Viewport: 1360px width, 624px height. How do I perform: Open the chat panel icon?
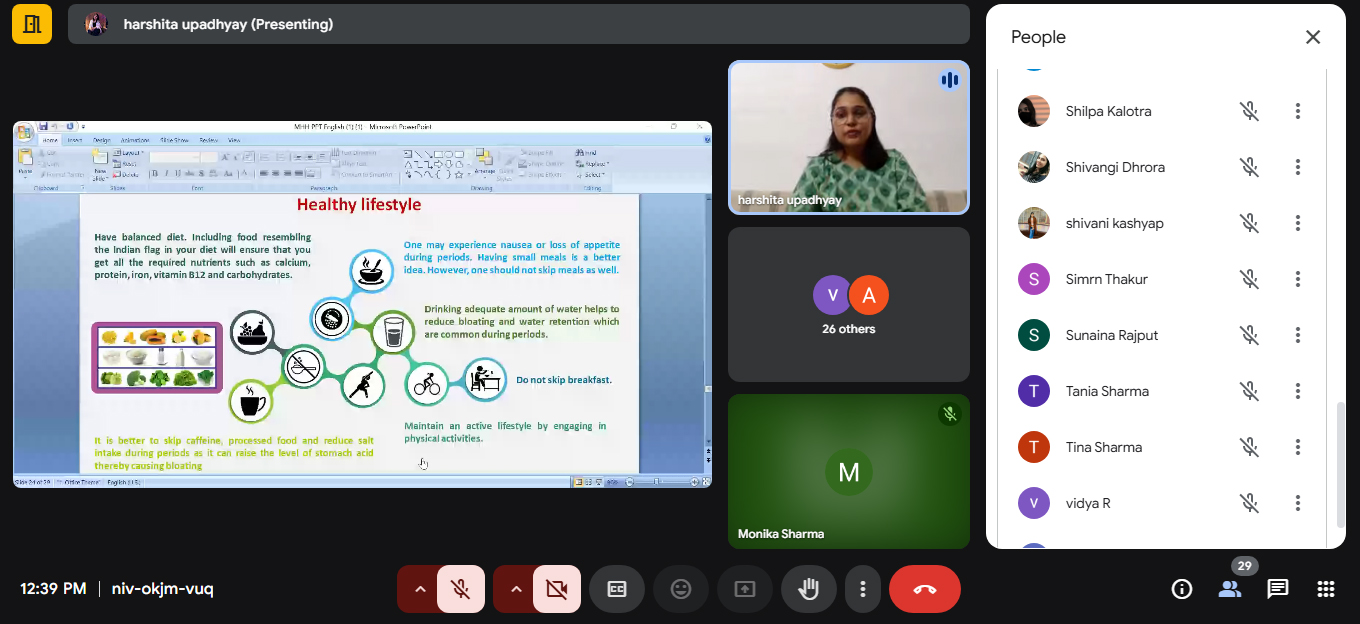[x=1277, y=589]
